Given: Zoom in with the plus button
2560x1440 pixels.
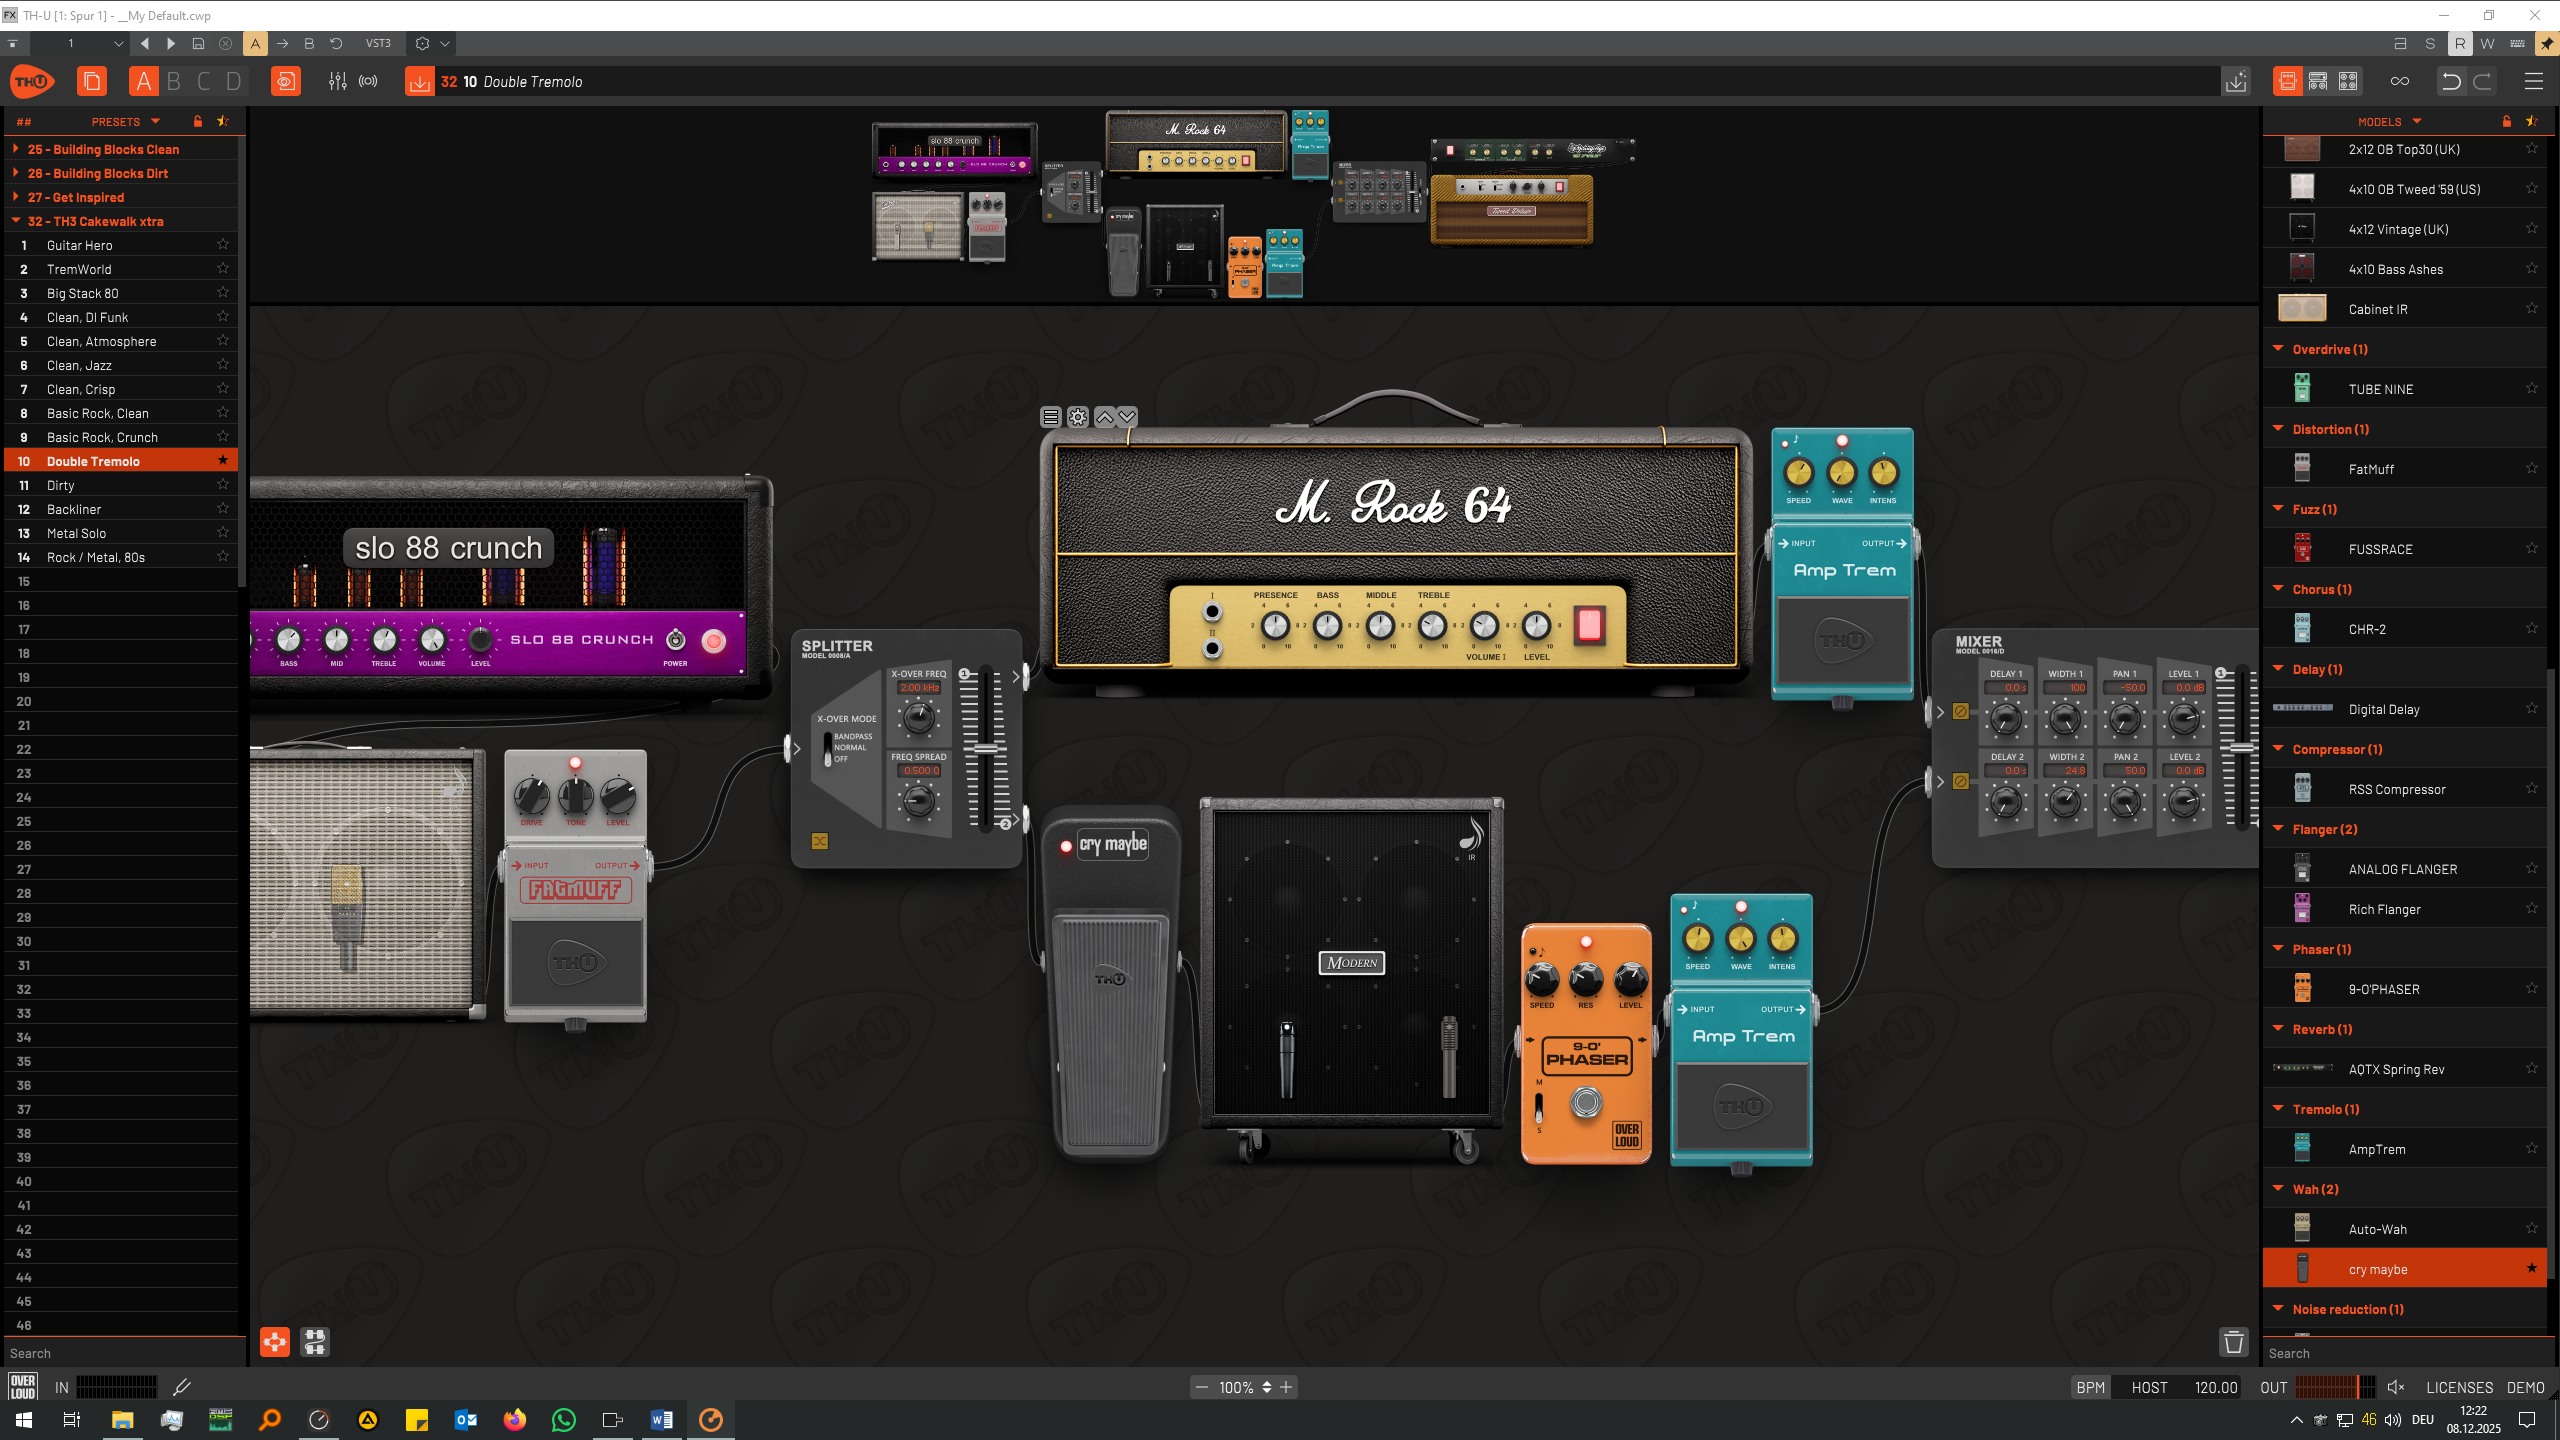Looking at the screenshot, I should click(1286, 1387).
